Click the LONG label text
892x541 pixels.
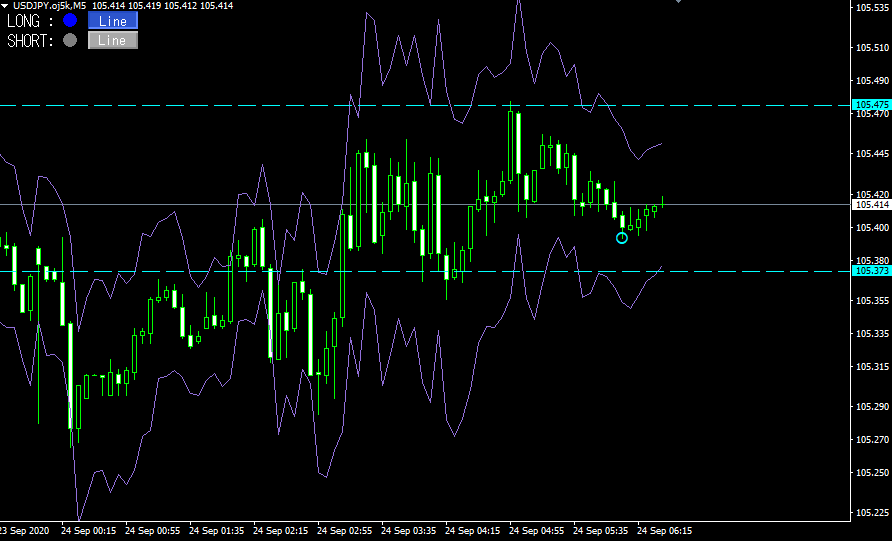pyautogui.click(x=23, y=21)
